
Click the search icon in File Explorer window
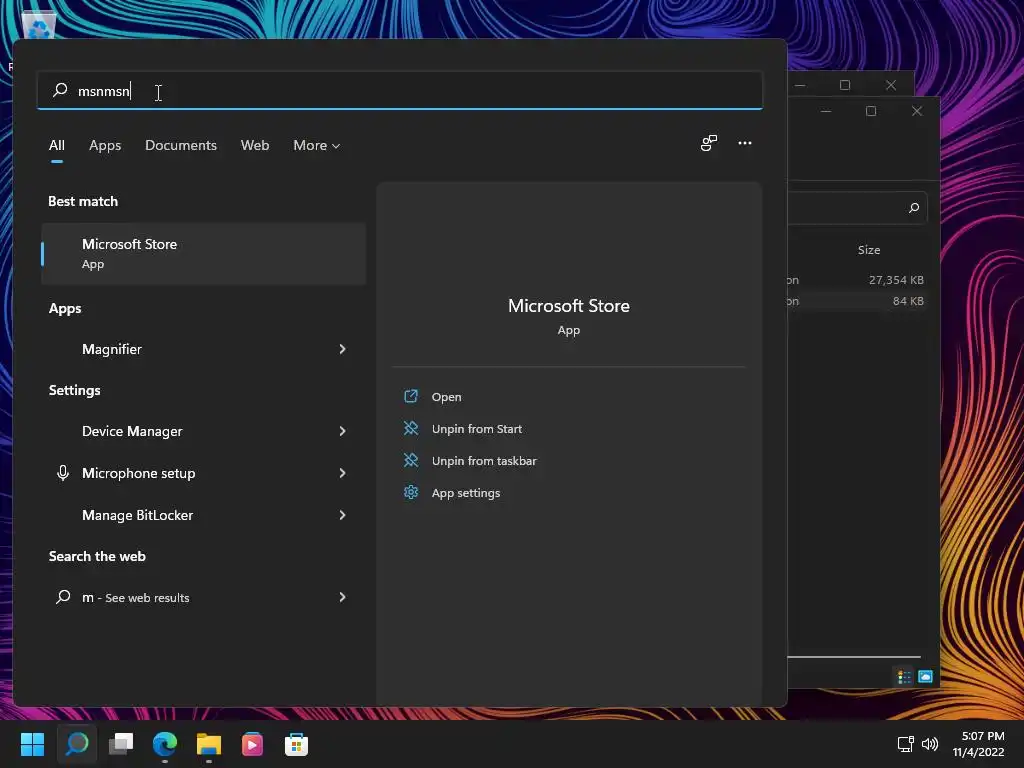pos(914,208)
